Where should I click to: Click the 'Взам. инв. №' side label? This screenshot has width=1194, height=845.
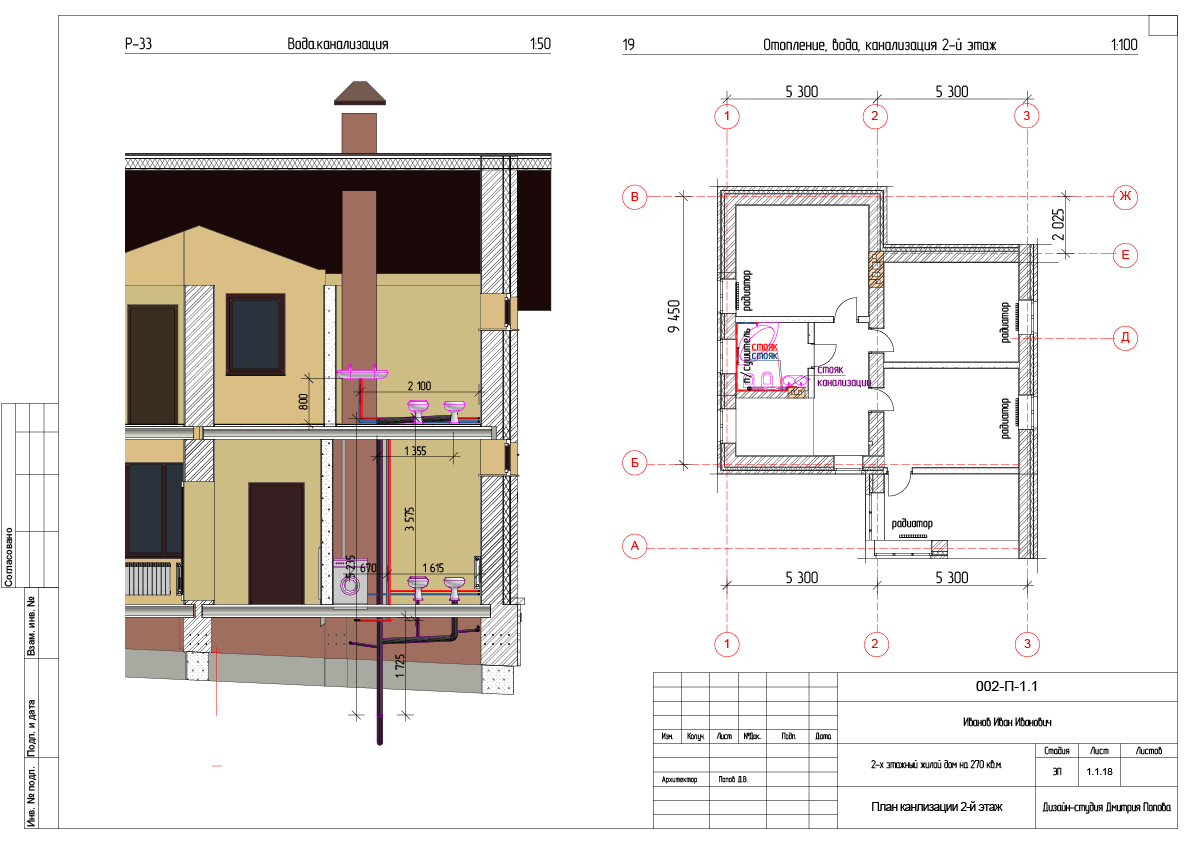coord(31,625)
